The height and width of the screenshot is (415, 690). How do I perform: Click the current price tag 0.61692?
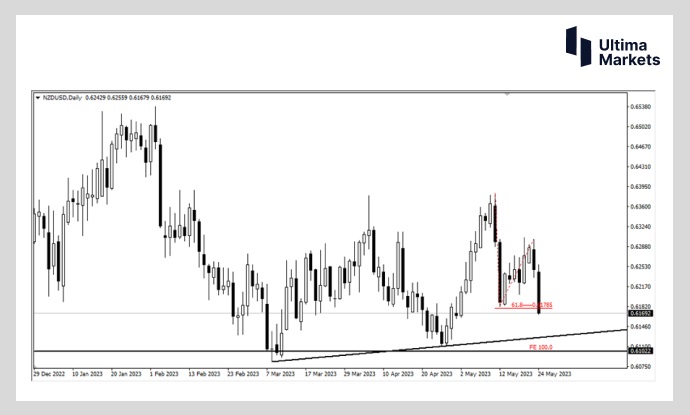pos(641,313)
